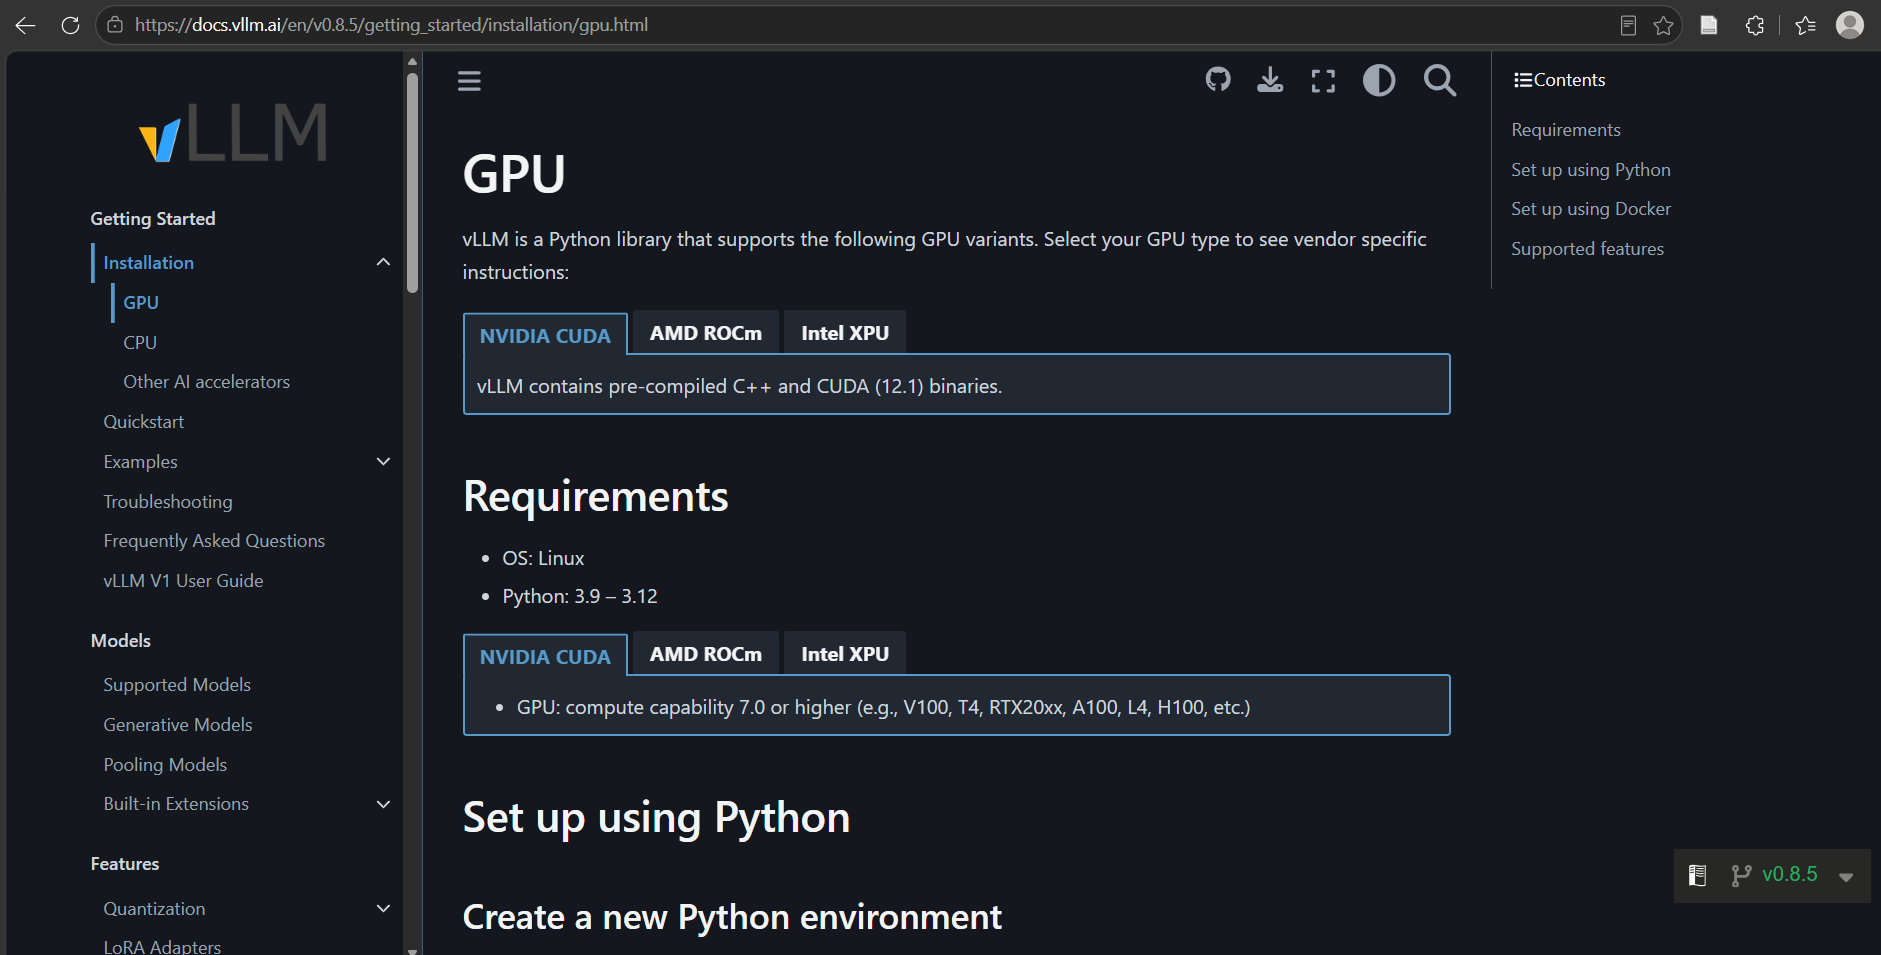Click the Read the Docs book icon

click(x=1697, y=875)
